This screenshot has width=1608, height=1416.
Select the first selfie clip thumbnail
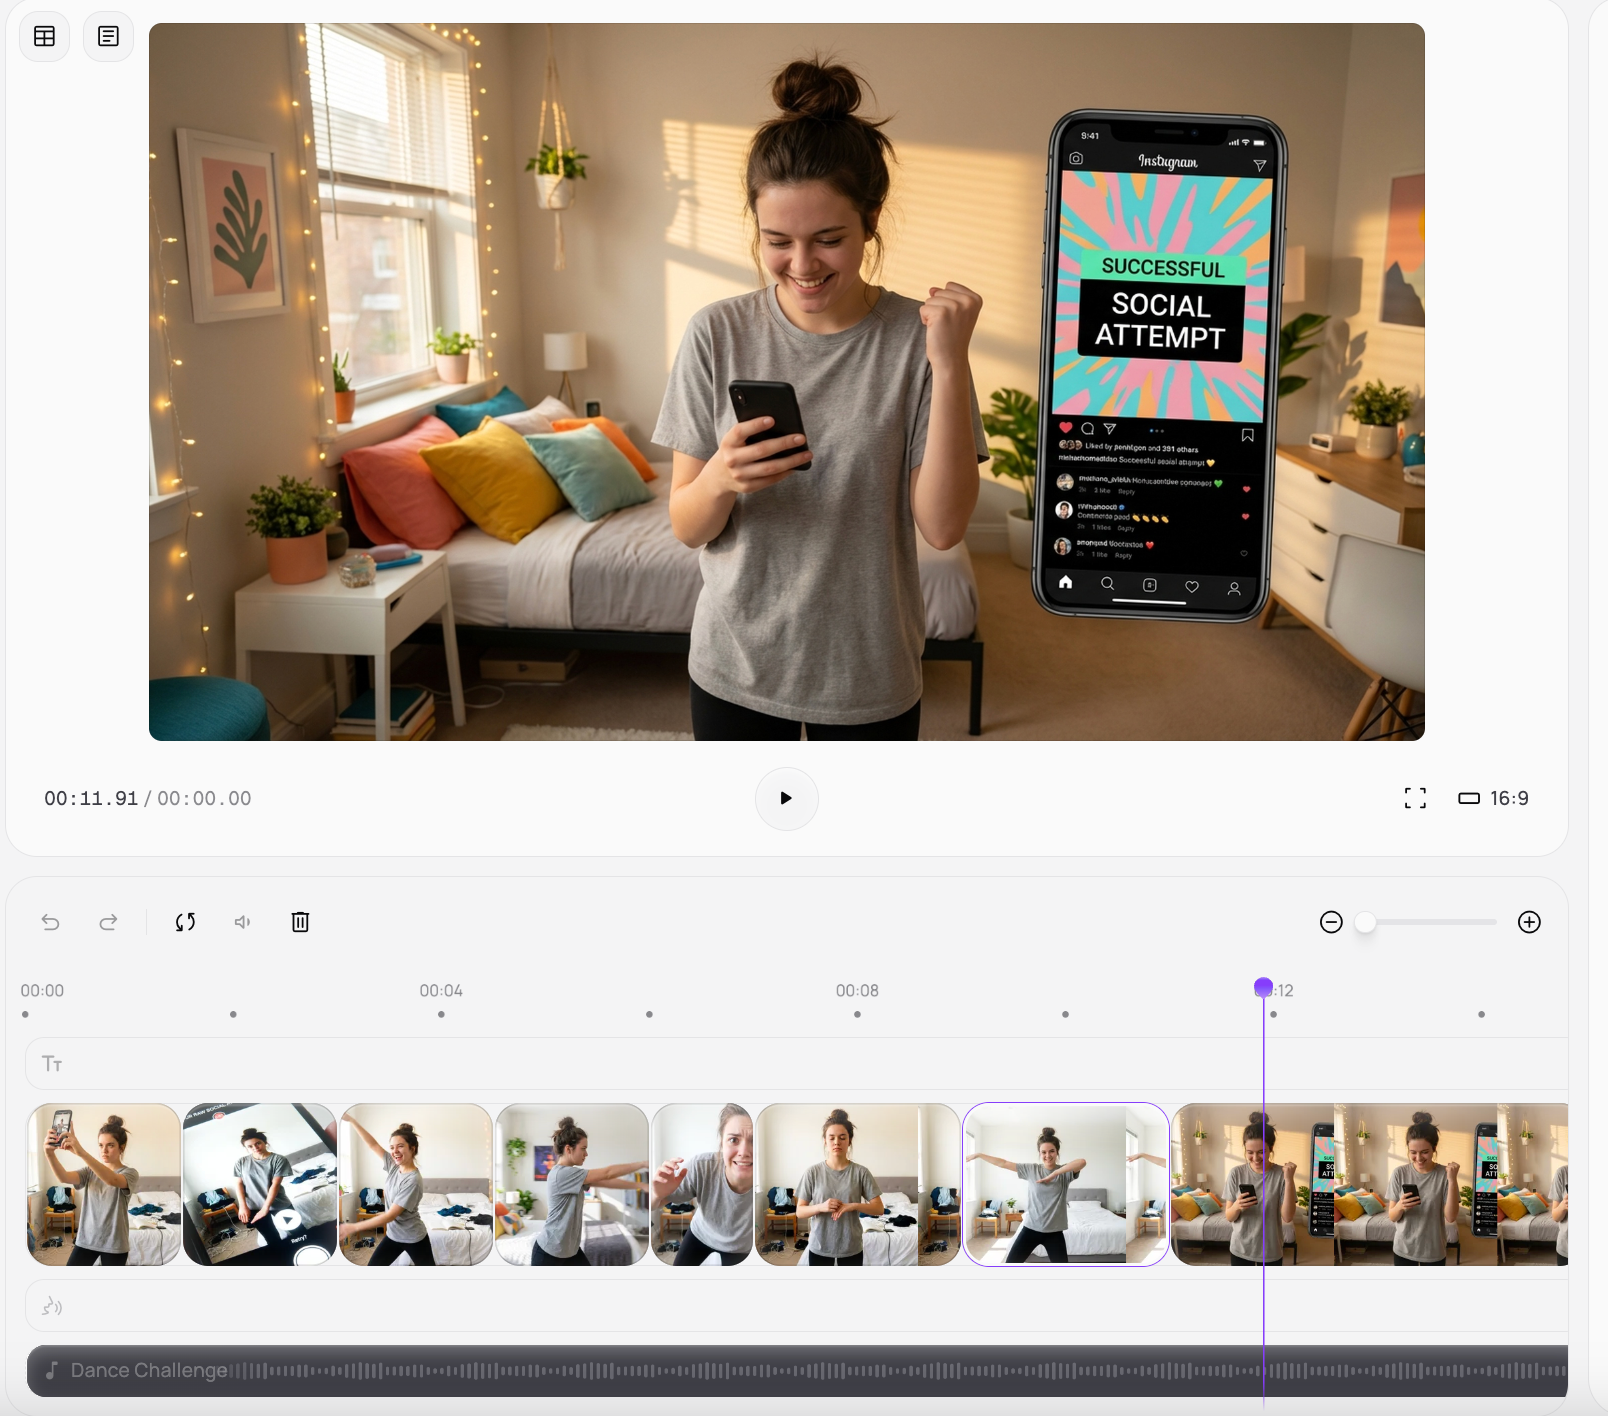pos(104,1184)
